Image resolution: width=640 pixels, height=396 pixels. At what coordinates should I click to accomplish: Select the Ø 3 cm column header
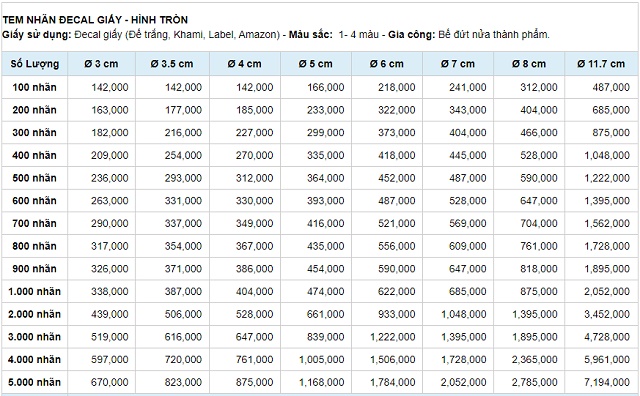pyautogui.click(x=102, y=64)
